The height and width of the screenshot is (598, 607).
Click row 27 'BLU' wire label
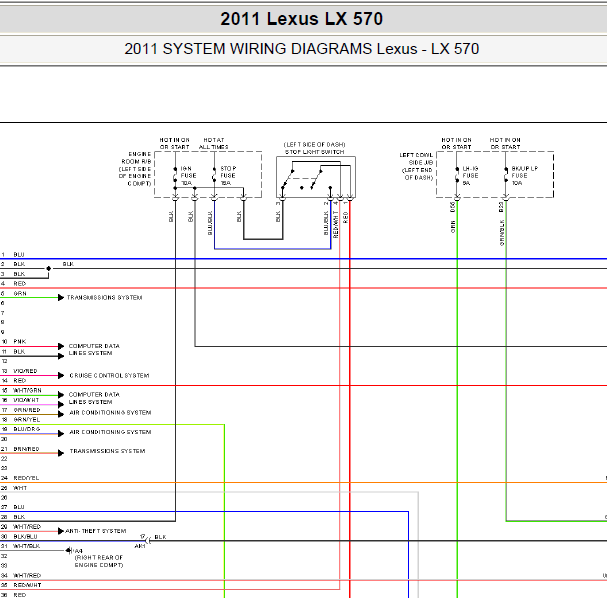(x=19, y=507)
